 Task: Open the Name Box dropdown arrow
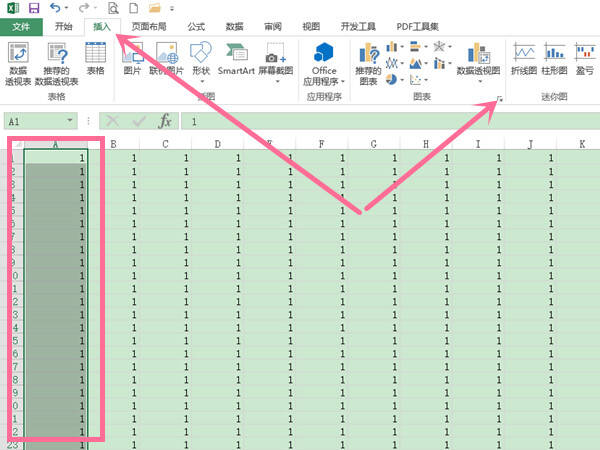click(x=70, y=121)
